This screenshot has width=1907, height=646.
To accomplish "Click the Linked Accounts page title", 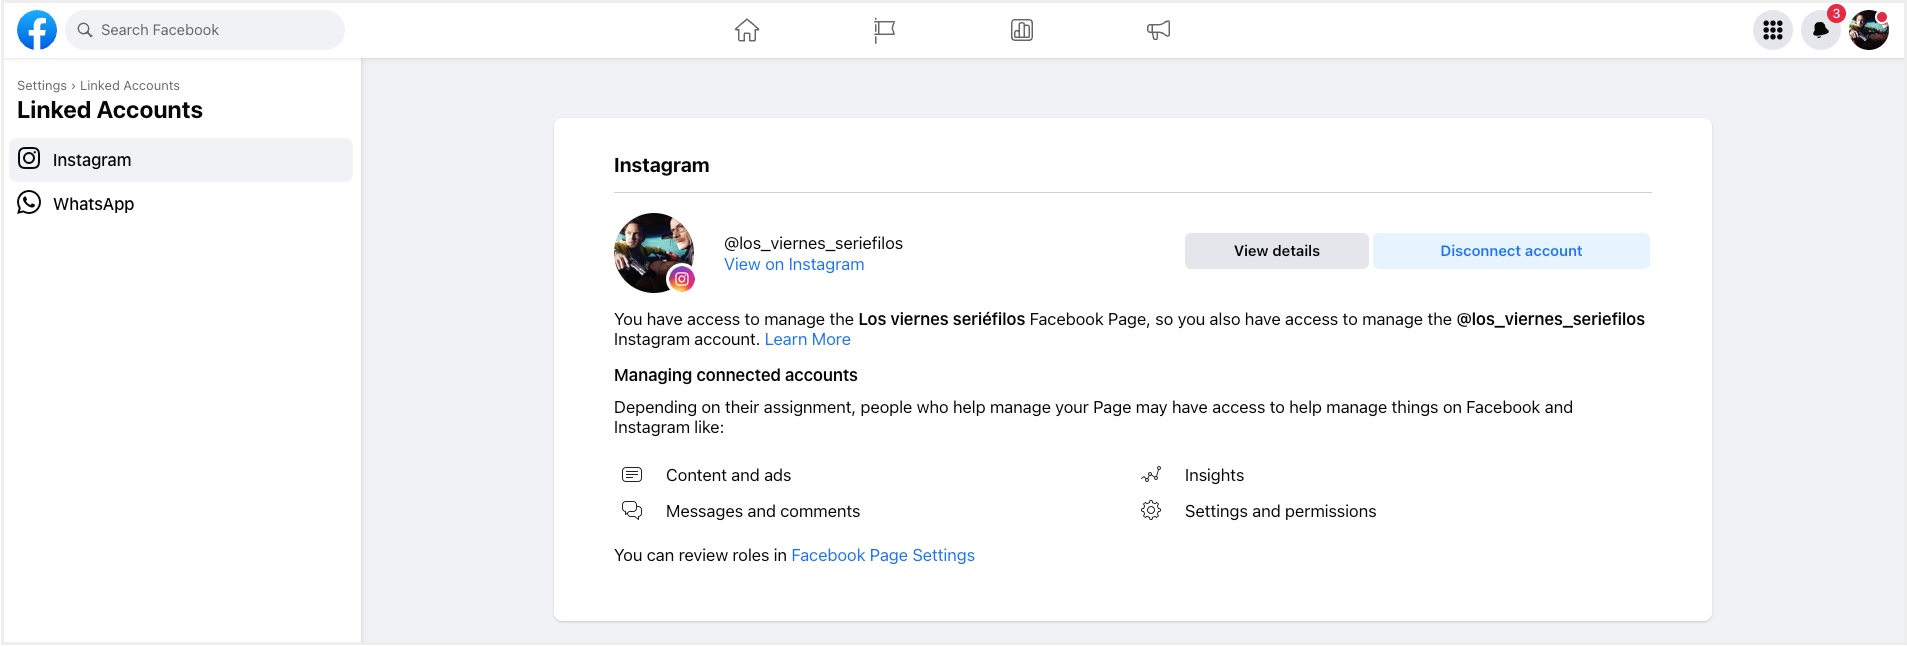I will point(110,110).
